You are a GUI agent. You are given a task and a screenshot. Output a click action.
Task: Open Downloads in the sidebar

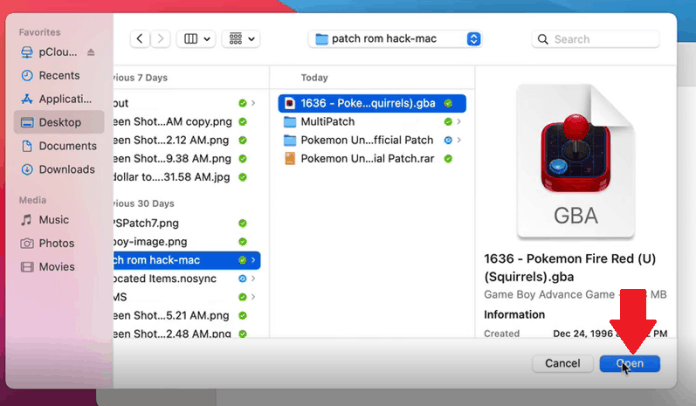pyautogui.click(x=59, y=169)
